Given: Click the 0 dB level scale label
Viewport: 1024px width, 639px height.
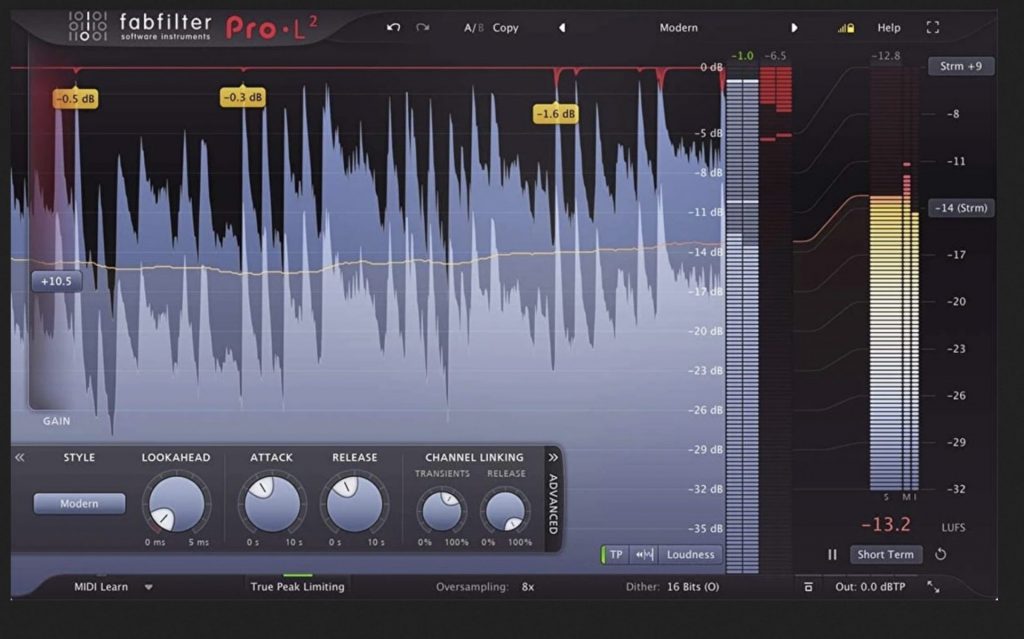Looking at the screenshot, I should [711, 67].
